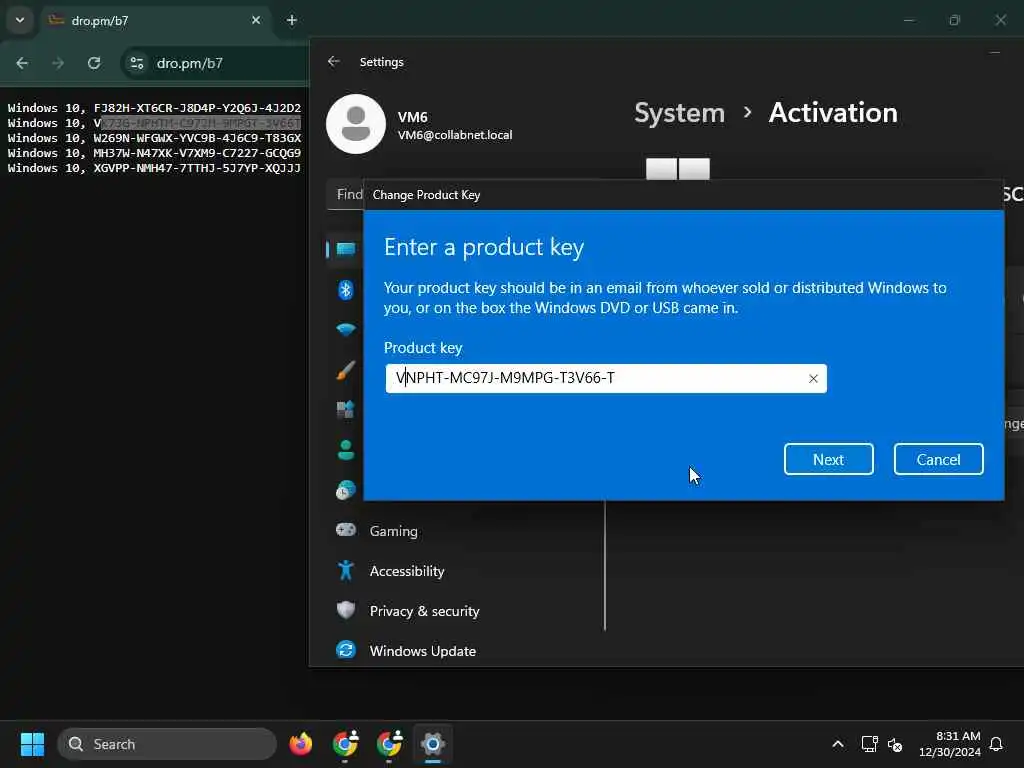Open Accounts person icon in sidebar
This screenshot has height=768, width=1024.
[x=345, y=449]
